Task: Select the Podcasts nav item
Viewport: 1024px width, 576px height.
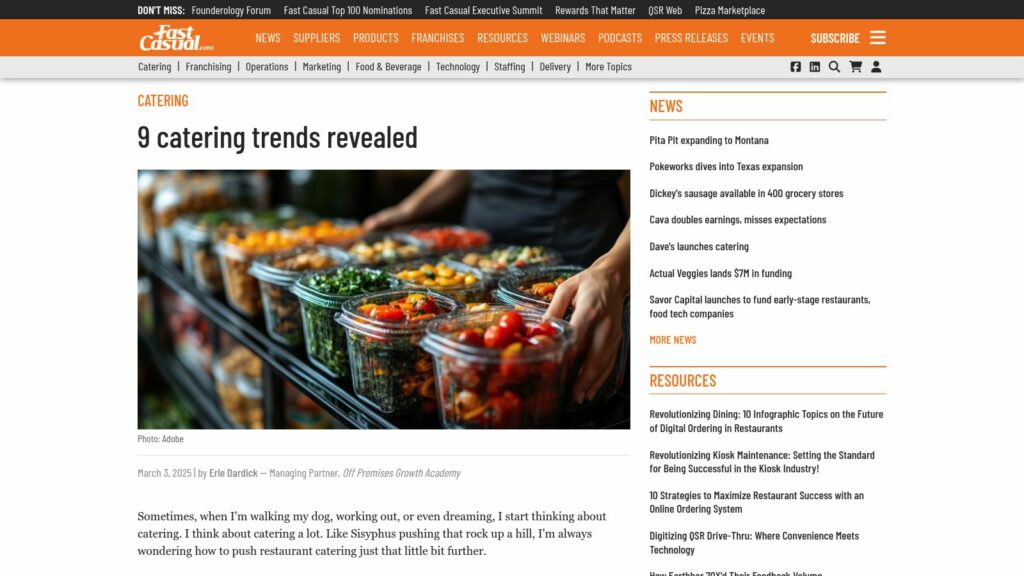Action: 620,38
